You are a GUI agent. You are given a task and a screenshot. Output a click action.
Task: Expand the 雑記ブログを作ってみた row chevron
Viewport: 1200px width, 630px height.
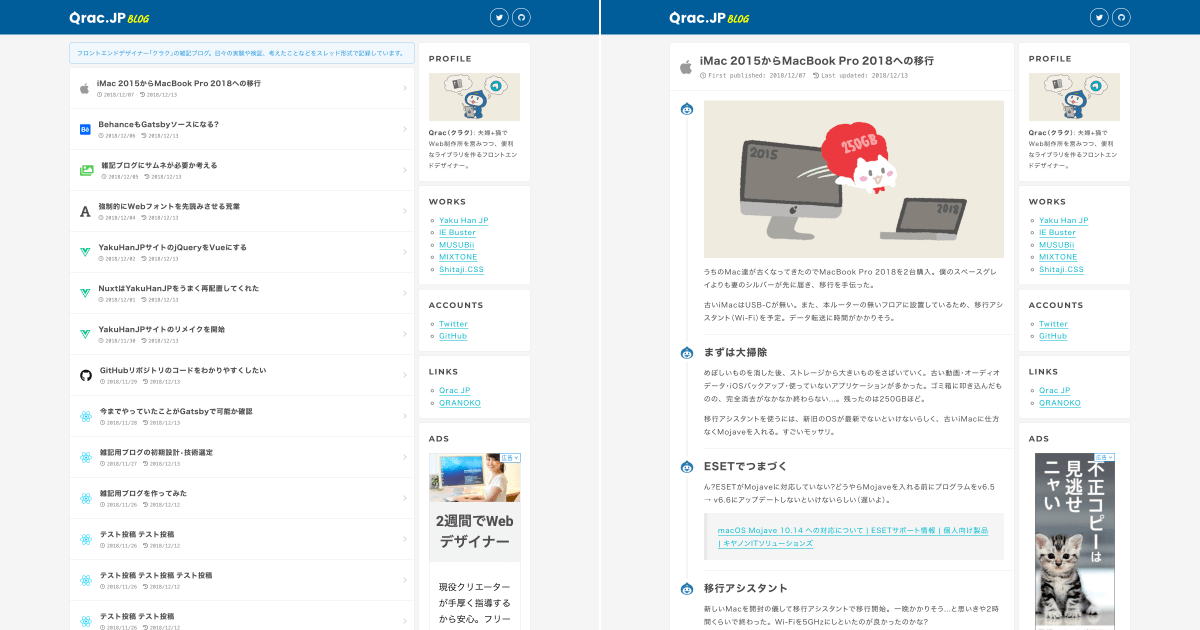point(405,497)
